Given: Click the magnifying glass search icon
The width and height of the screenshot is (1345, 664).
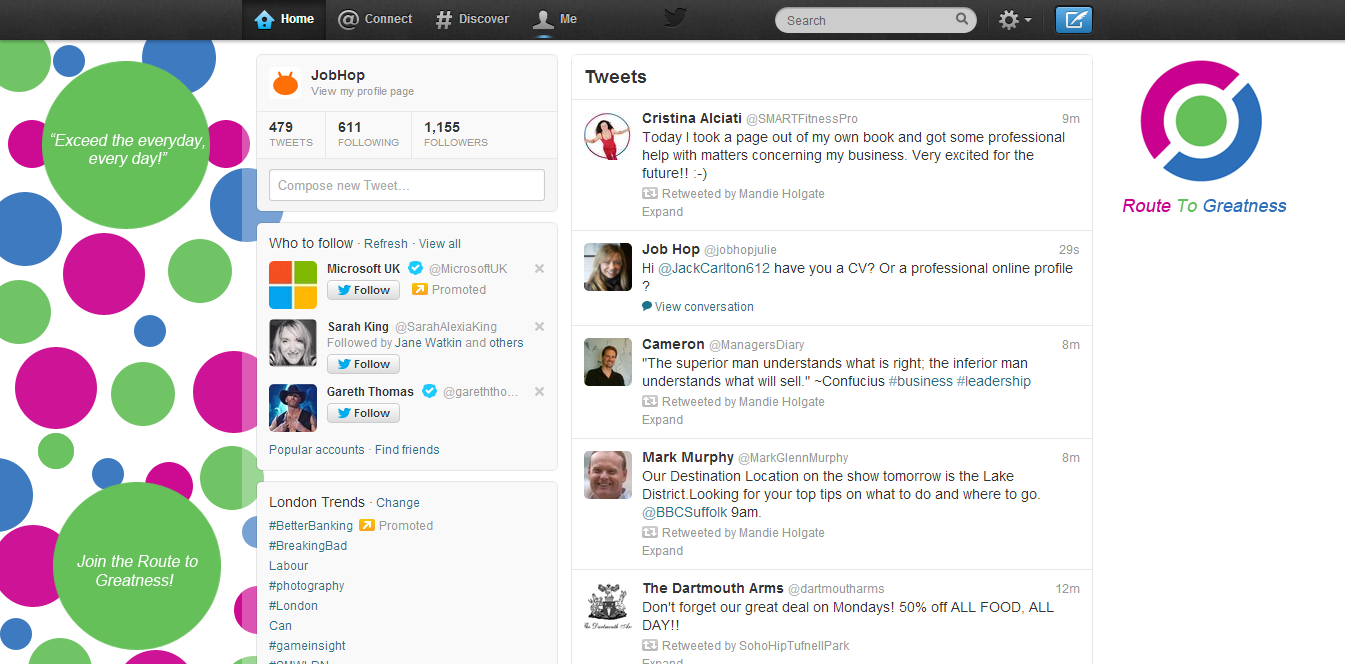Looking at the screenshot, I should point(962,19).
